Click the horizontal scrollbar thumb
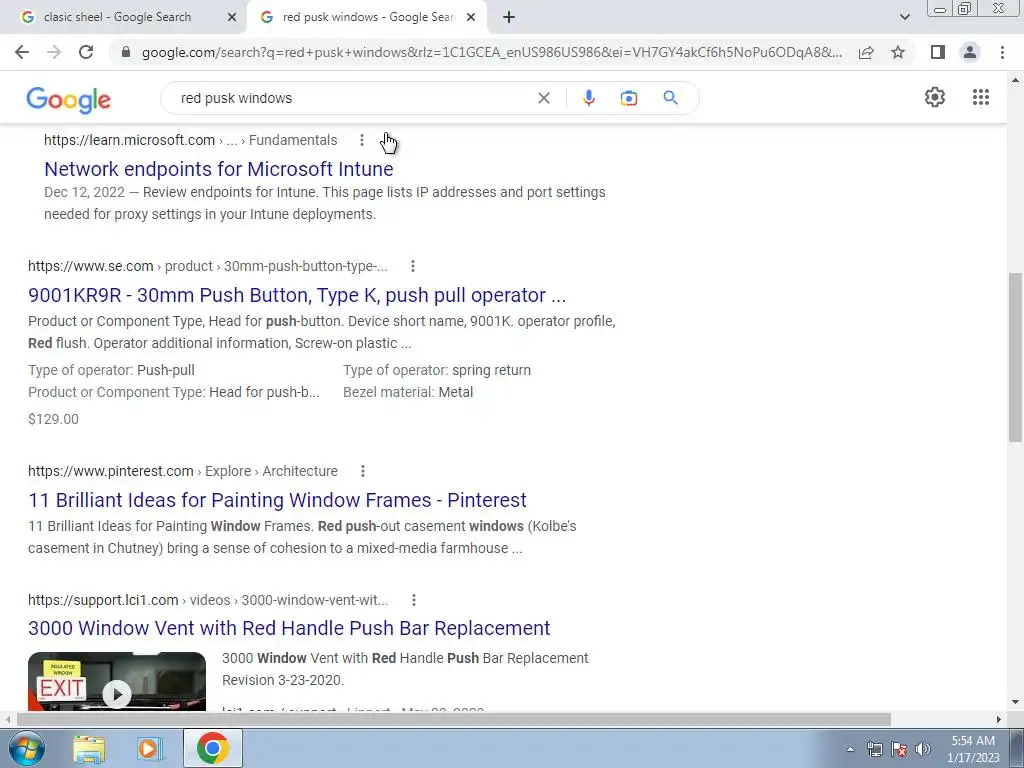Viewport: 1024px width, 768px height. coord(454,719)
